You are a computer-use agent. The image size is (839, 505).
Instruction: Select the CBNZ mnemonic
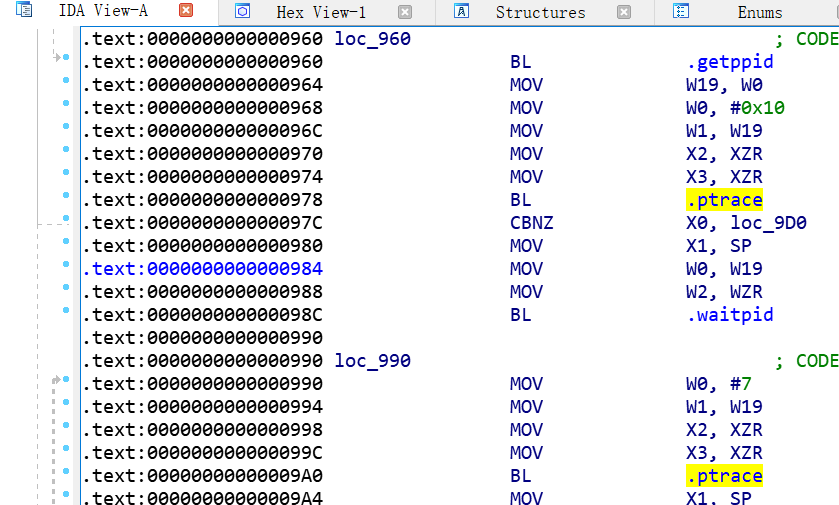[x=531, y=223]
